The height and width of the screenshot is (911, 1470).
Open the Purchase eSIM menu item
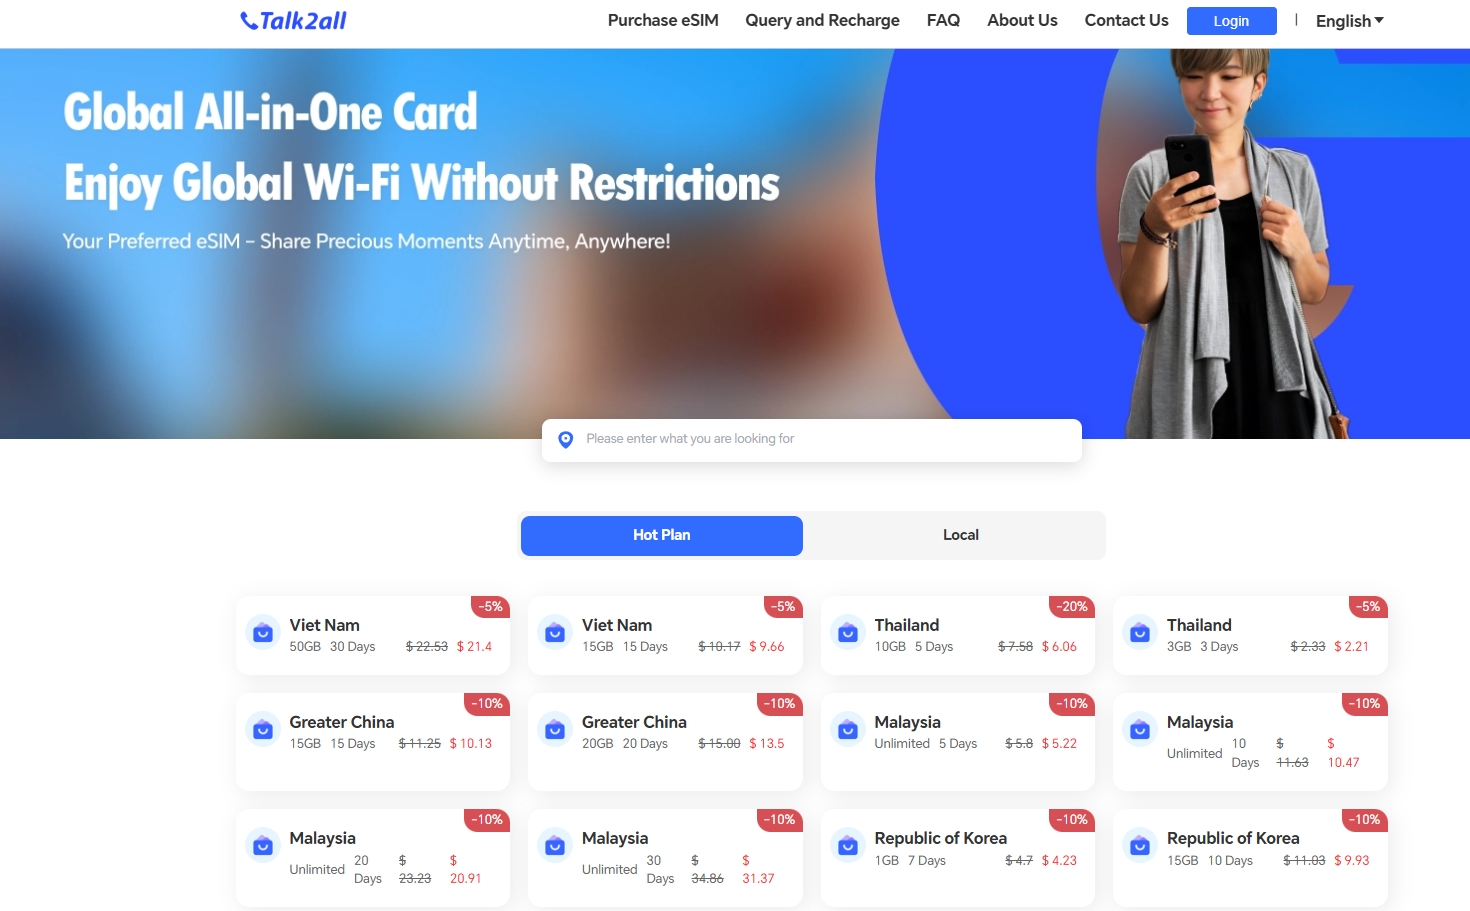click(663, 20)
